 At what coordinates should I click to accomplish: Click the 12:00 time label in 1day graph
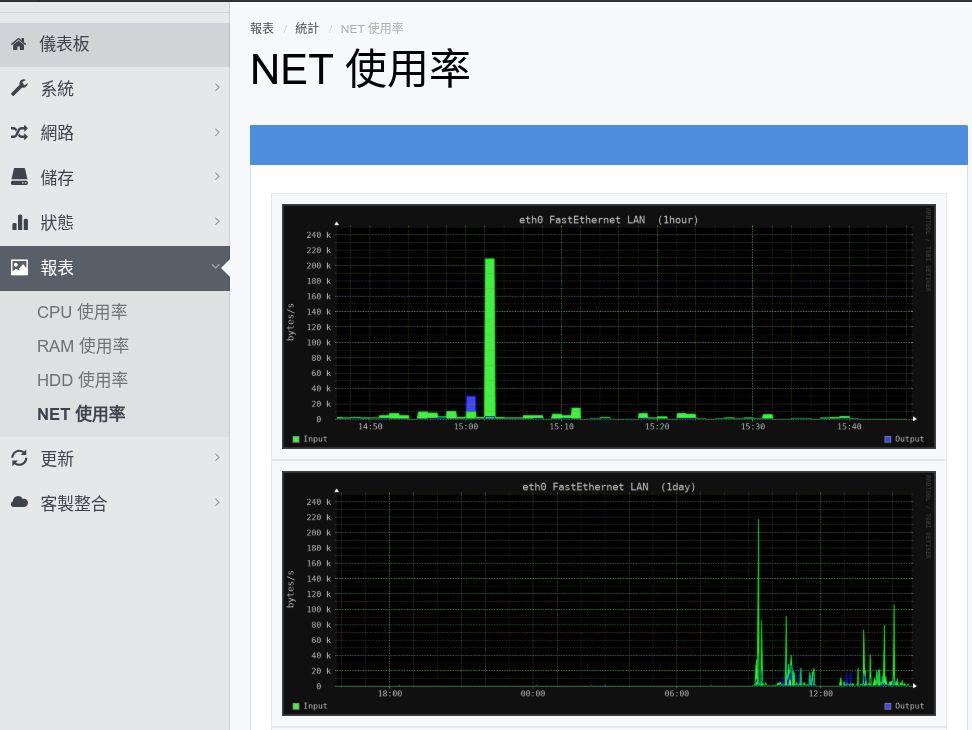coord(821,693)
